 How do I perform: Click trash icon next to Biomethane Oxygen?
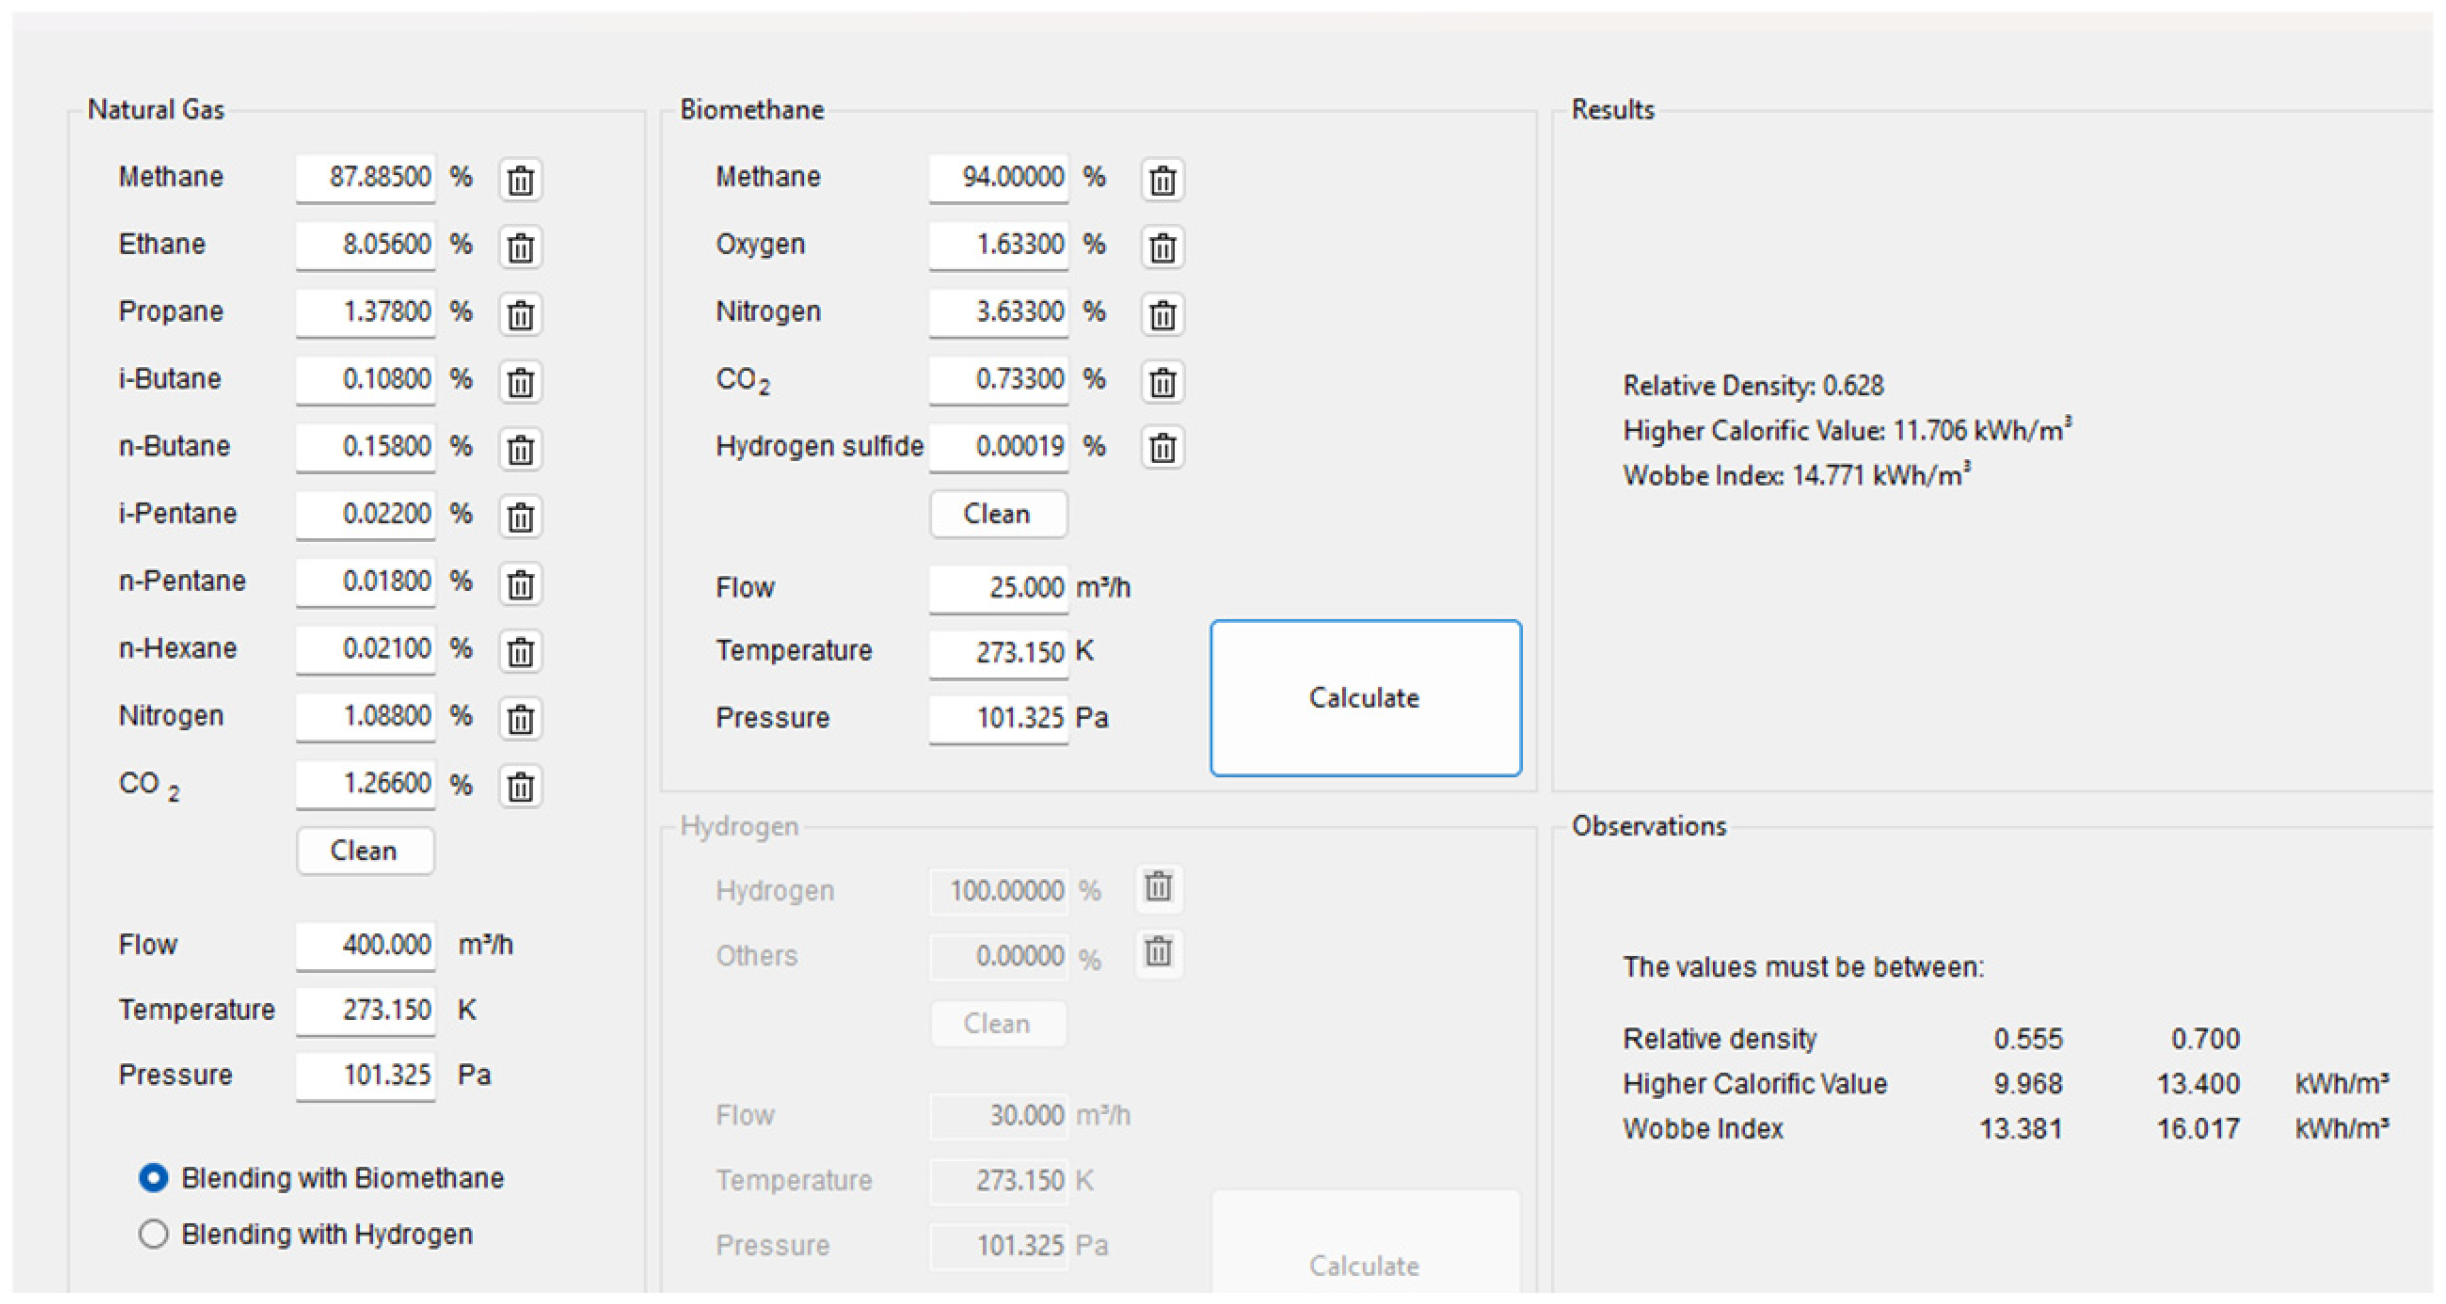[x=1162, y=247]
